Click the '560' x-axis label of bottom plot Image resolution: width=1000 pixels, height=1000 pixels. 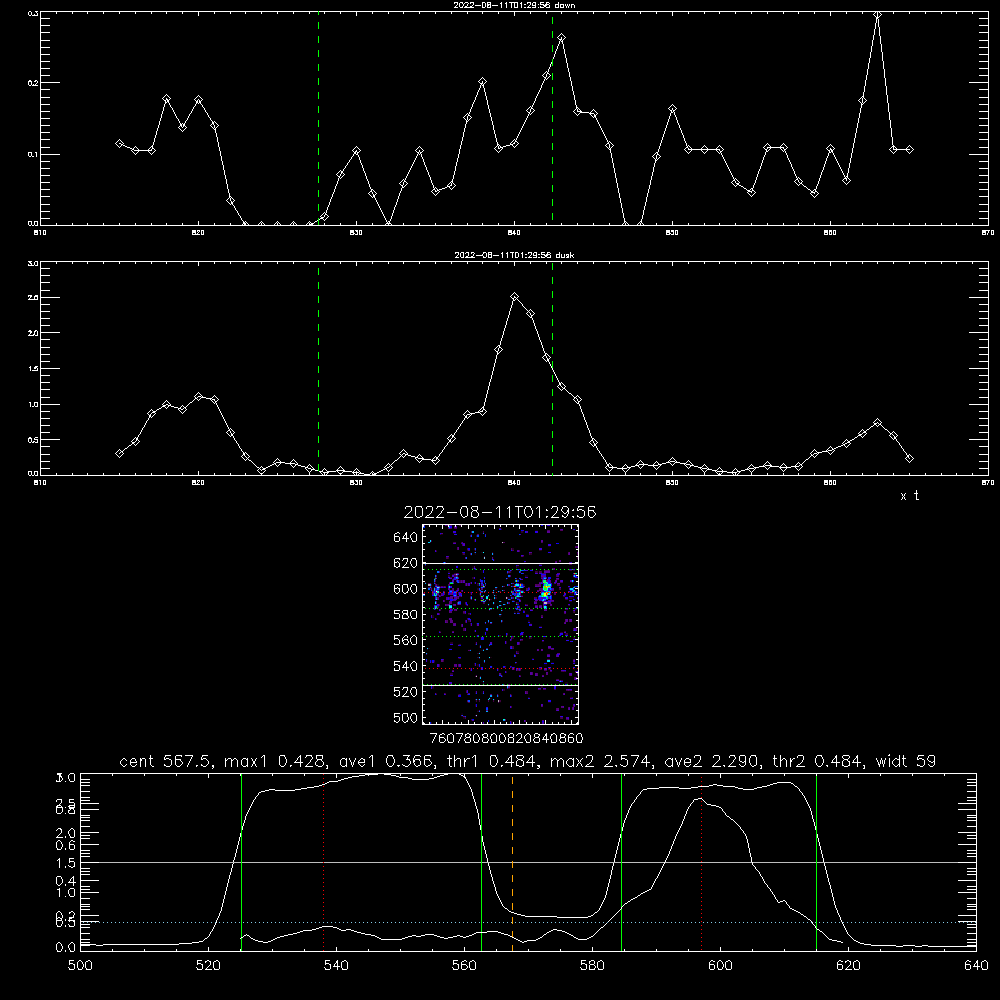point(464,966)
